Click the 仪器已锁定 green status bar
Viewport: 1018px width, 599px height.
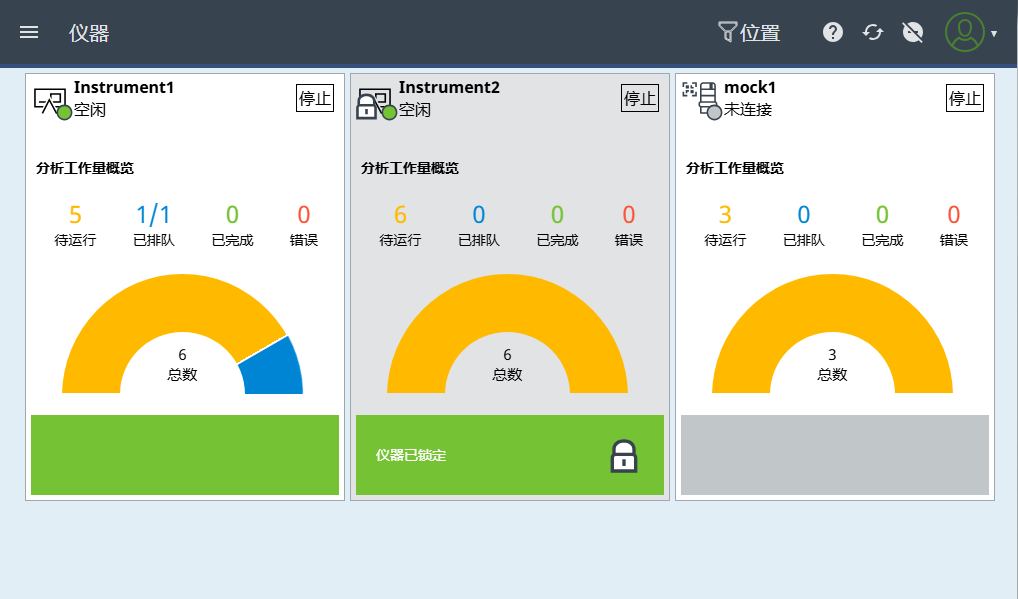510,455
